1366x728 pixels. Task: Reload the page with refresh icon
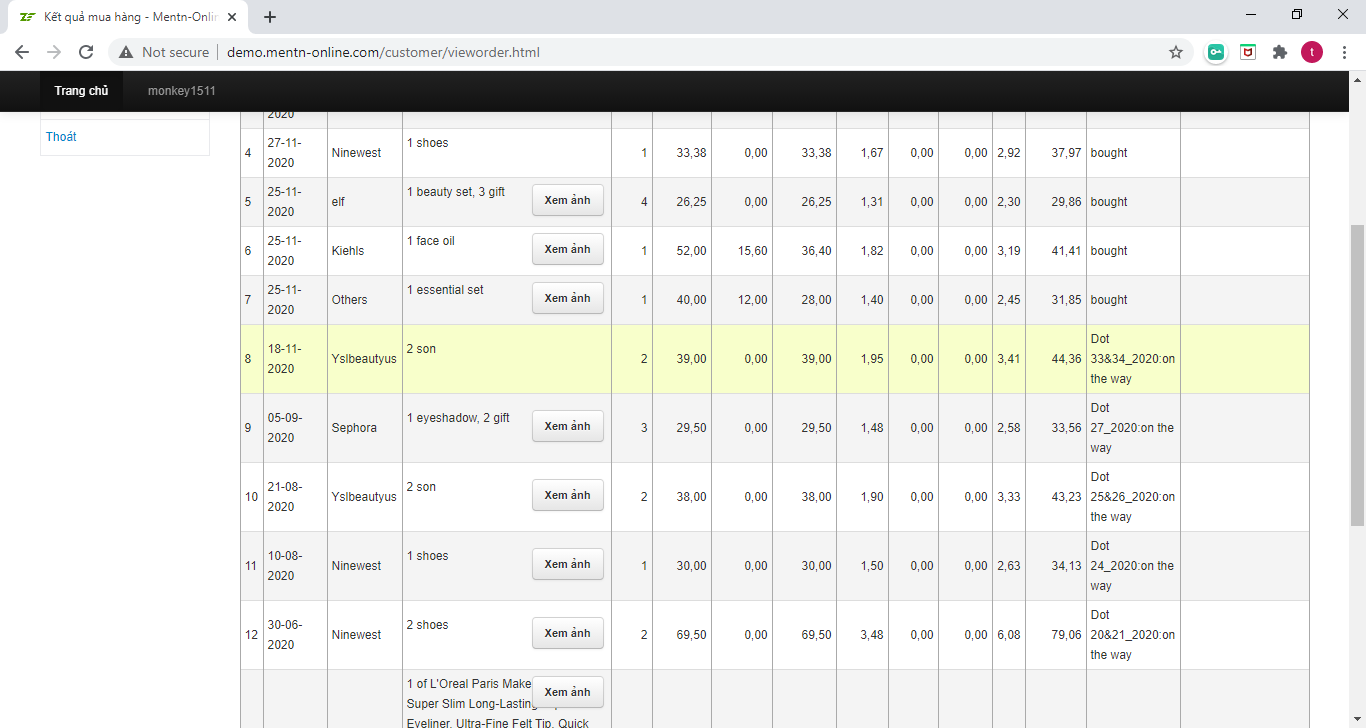coord(86,52)
